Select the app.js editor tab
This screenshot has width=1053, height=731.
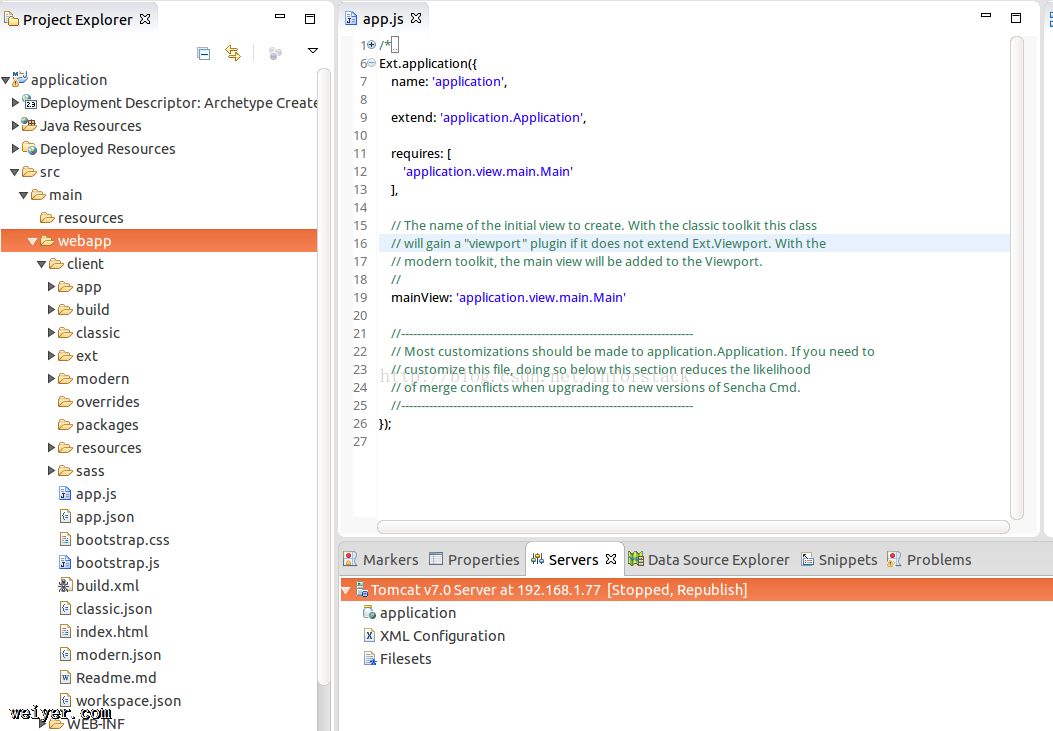pos(383,19)
